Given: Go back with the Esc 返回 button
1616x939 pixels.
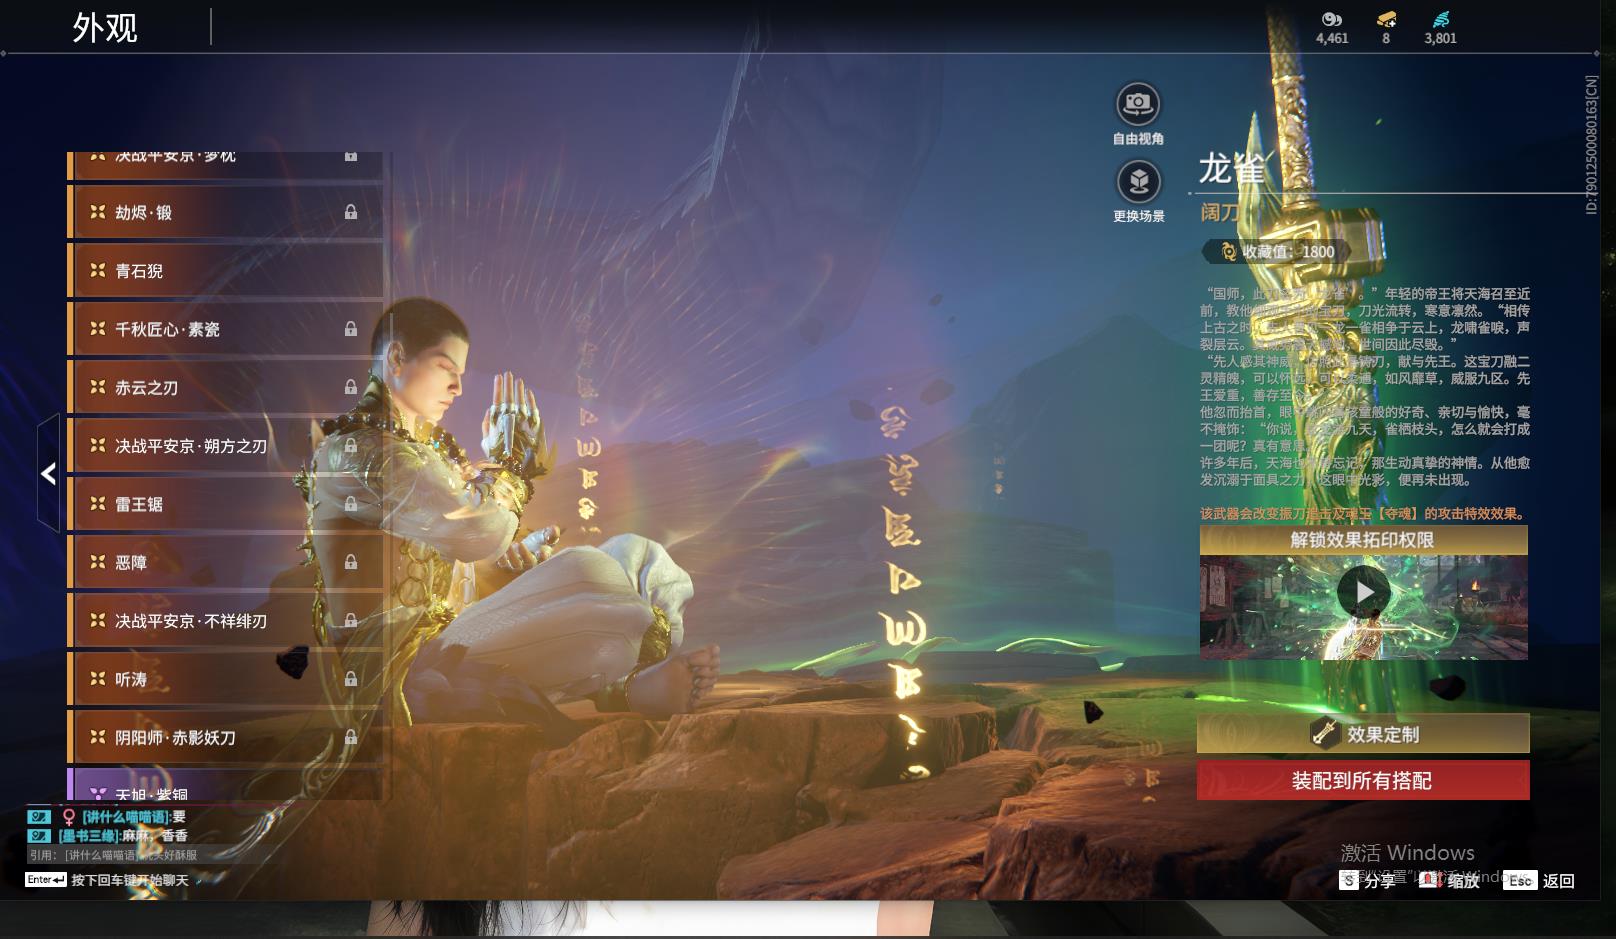Looking at the screenshot, I should click(1540, 881).
